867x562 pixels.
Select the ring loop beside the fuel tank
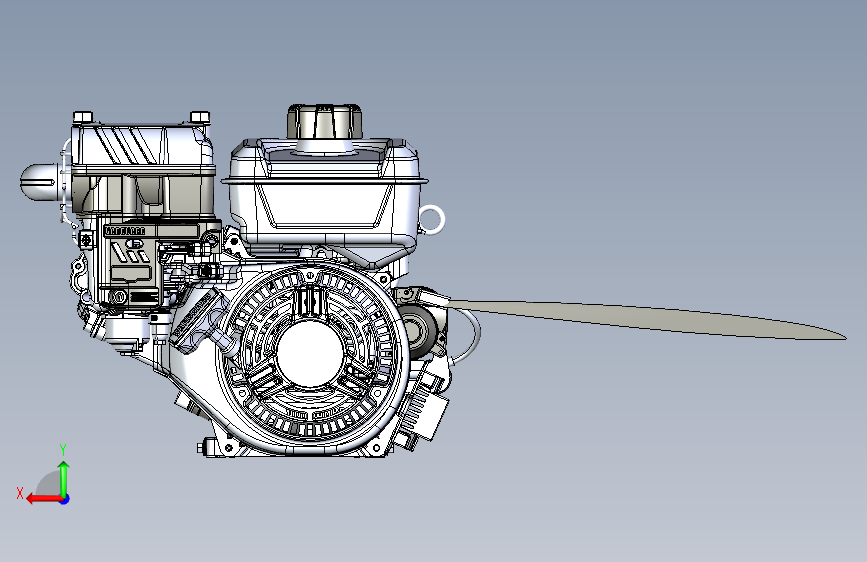432,219
